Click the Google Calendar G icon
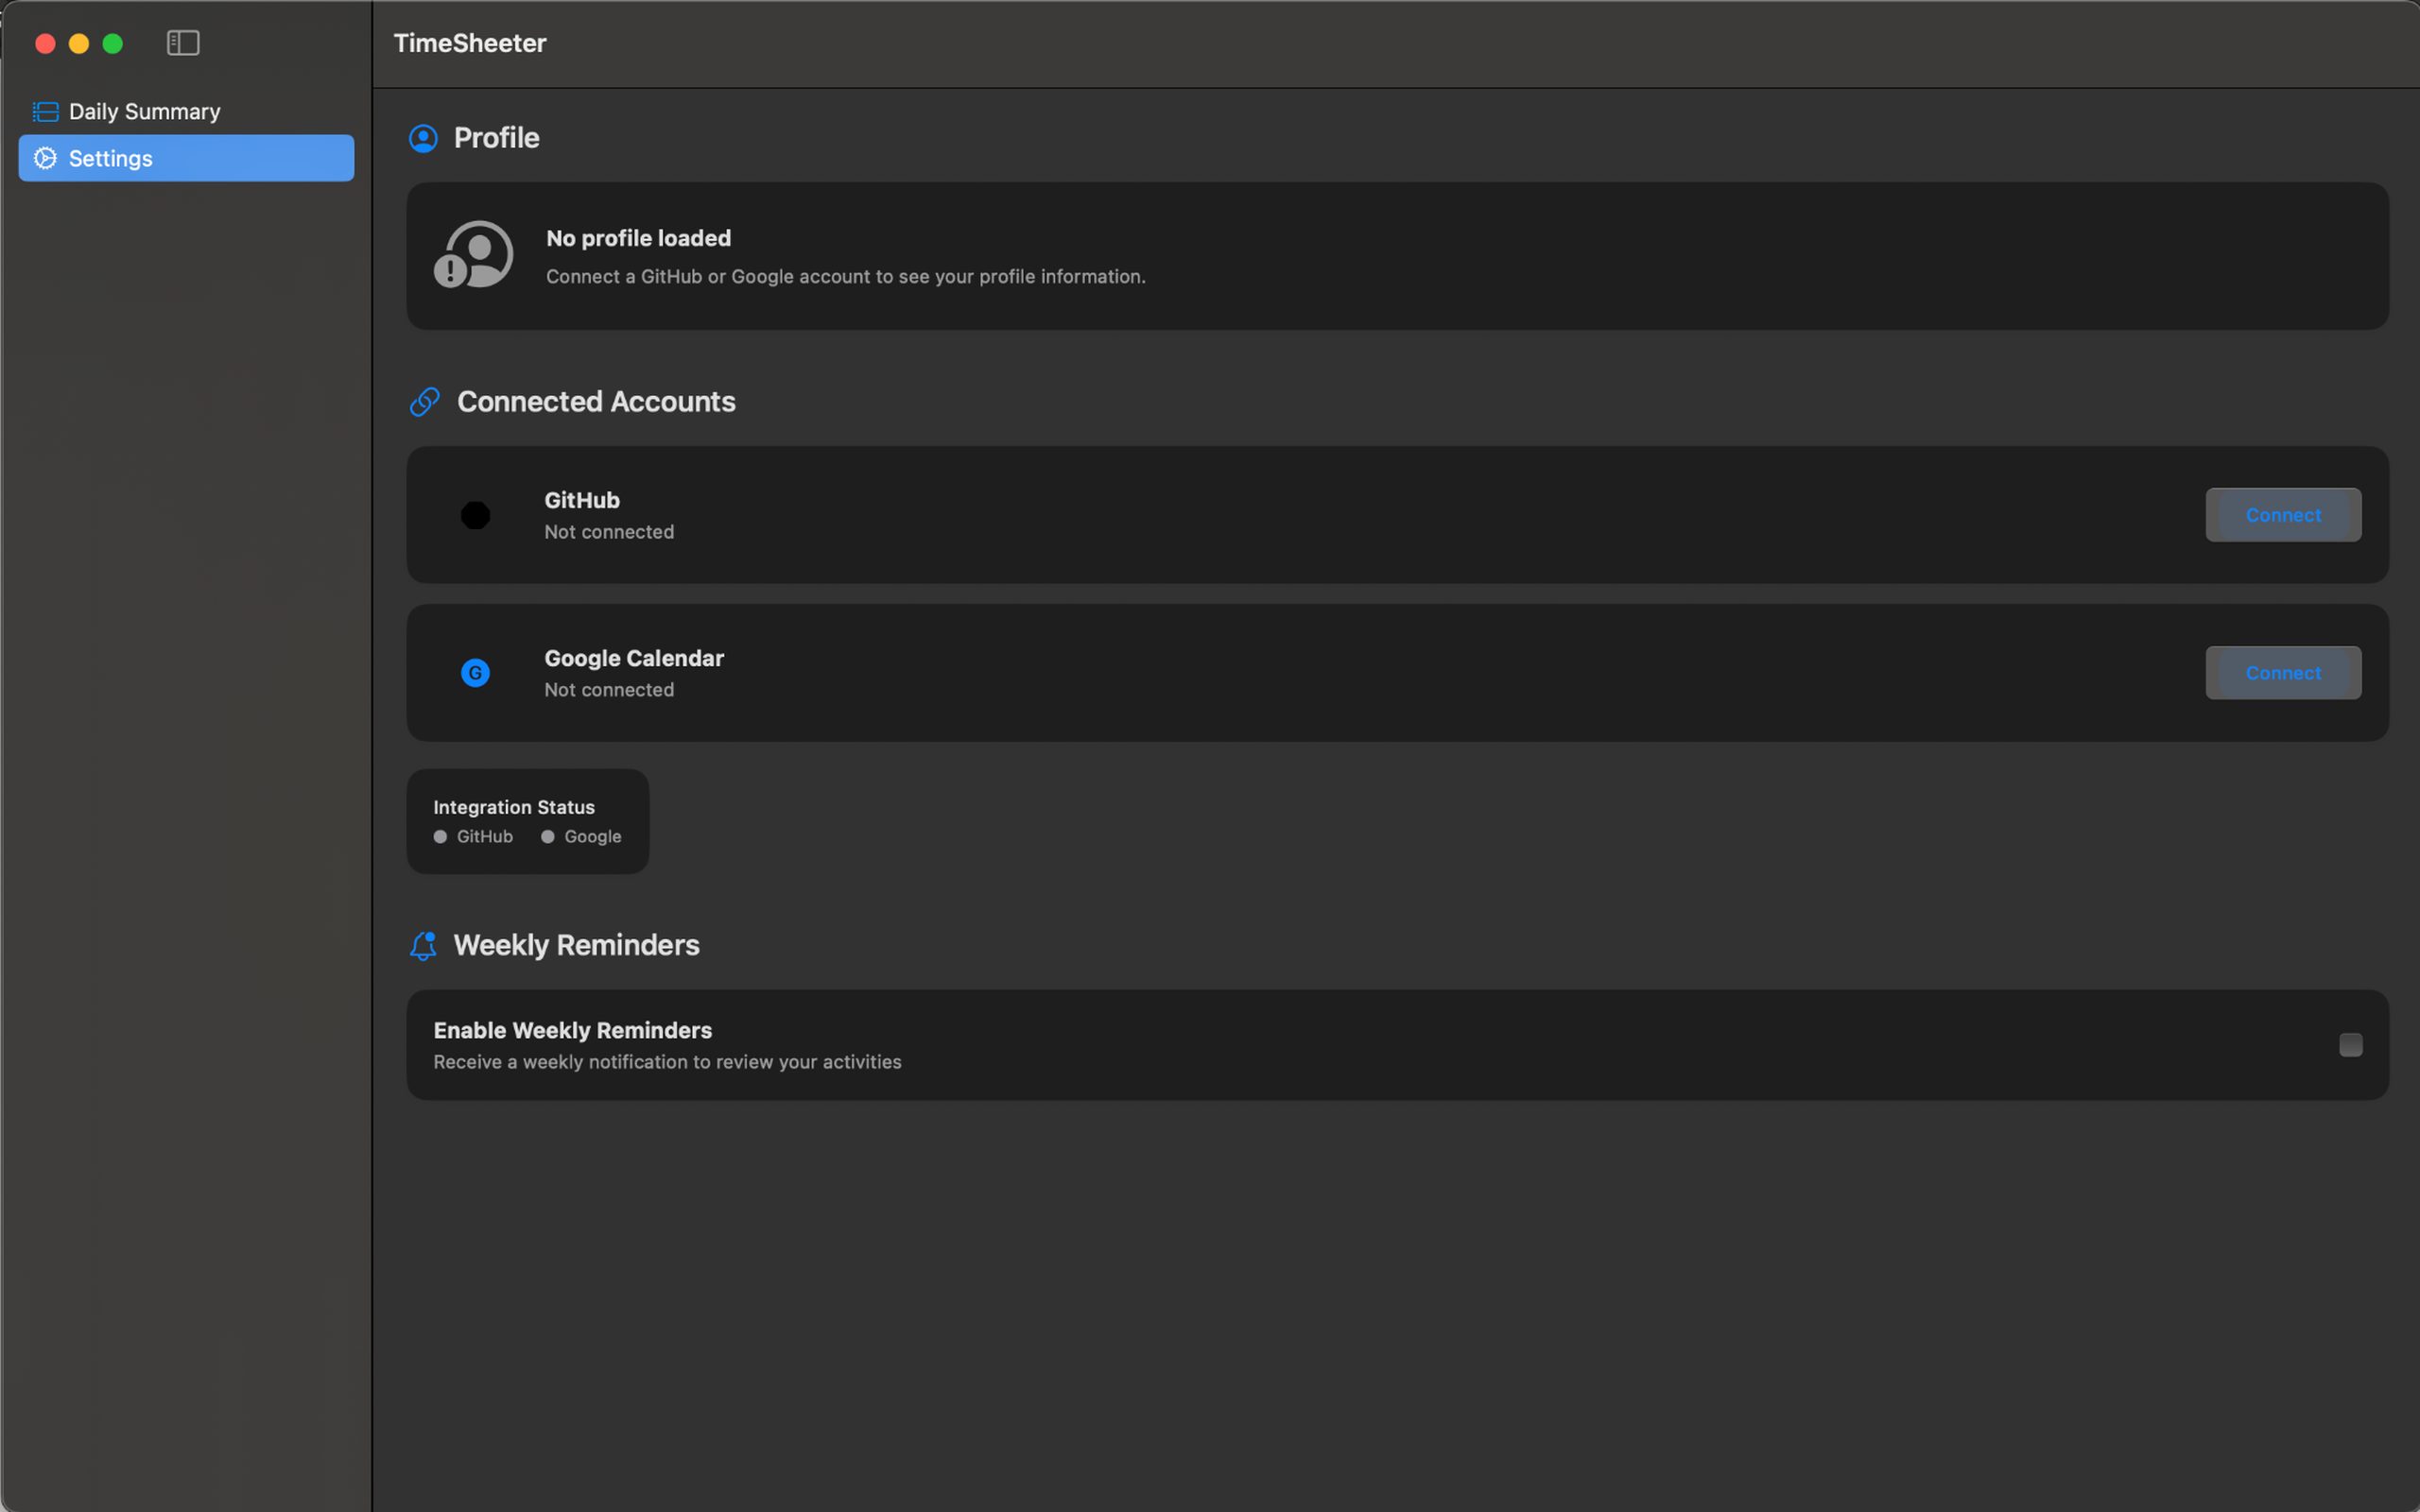2420x1512 pixels. tap(476, 673)
